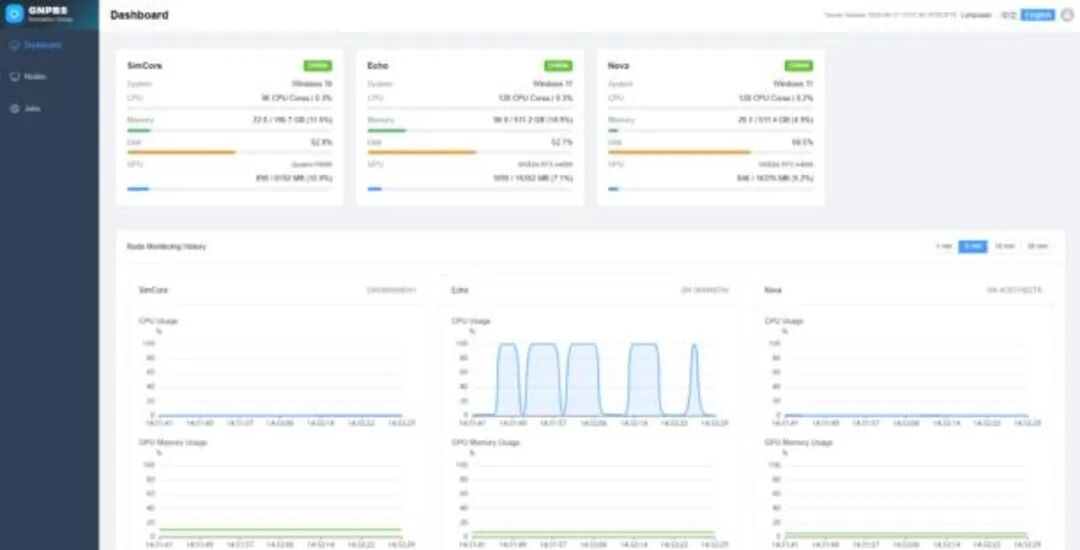The height and width of the screenshot is (550, 1080).
Task: Set history range to 30 min
Action: point(1037,246)
